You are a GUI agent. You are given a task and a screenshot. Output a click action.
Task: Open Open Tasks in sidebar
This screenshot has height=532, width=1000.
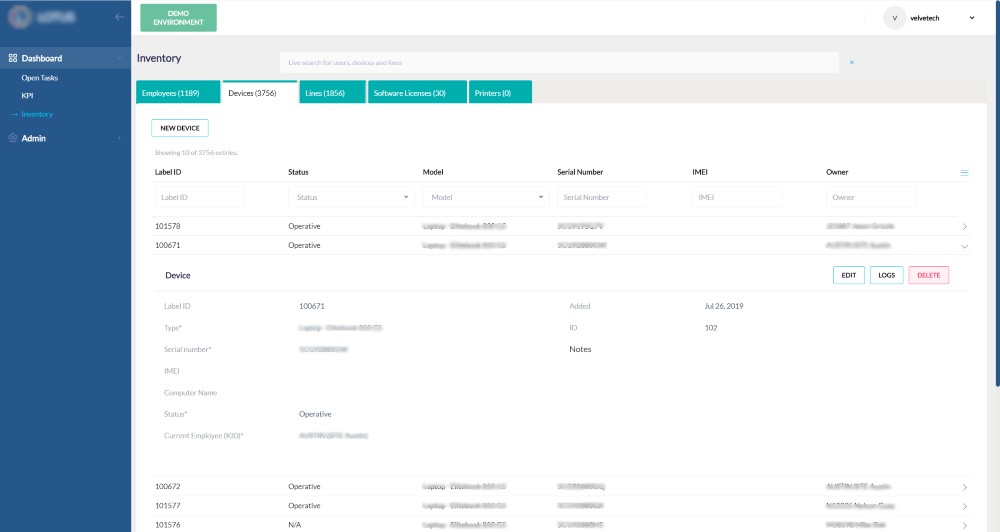click(x=40, y=78)
